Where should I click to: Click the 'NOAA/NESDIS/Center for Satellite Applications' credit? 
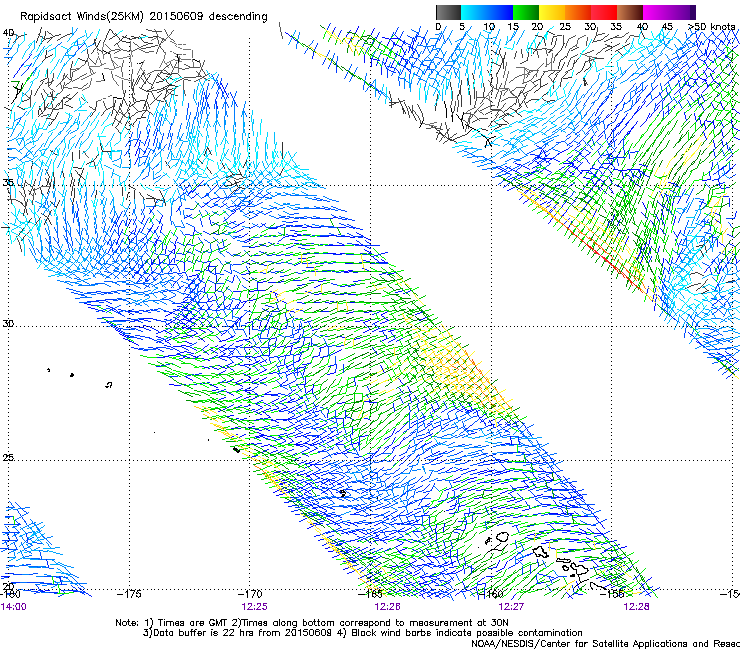click(x=605, y=644)
